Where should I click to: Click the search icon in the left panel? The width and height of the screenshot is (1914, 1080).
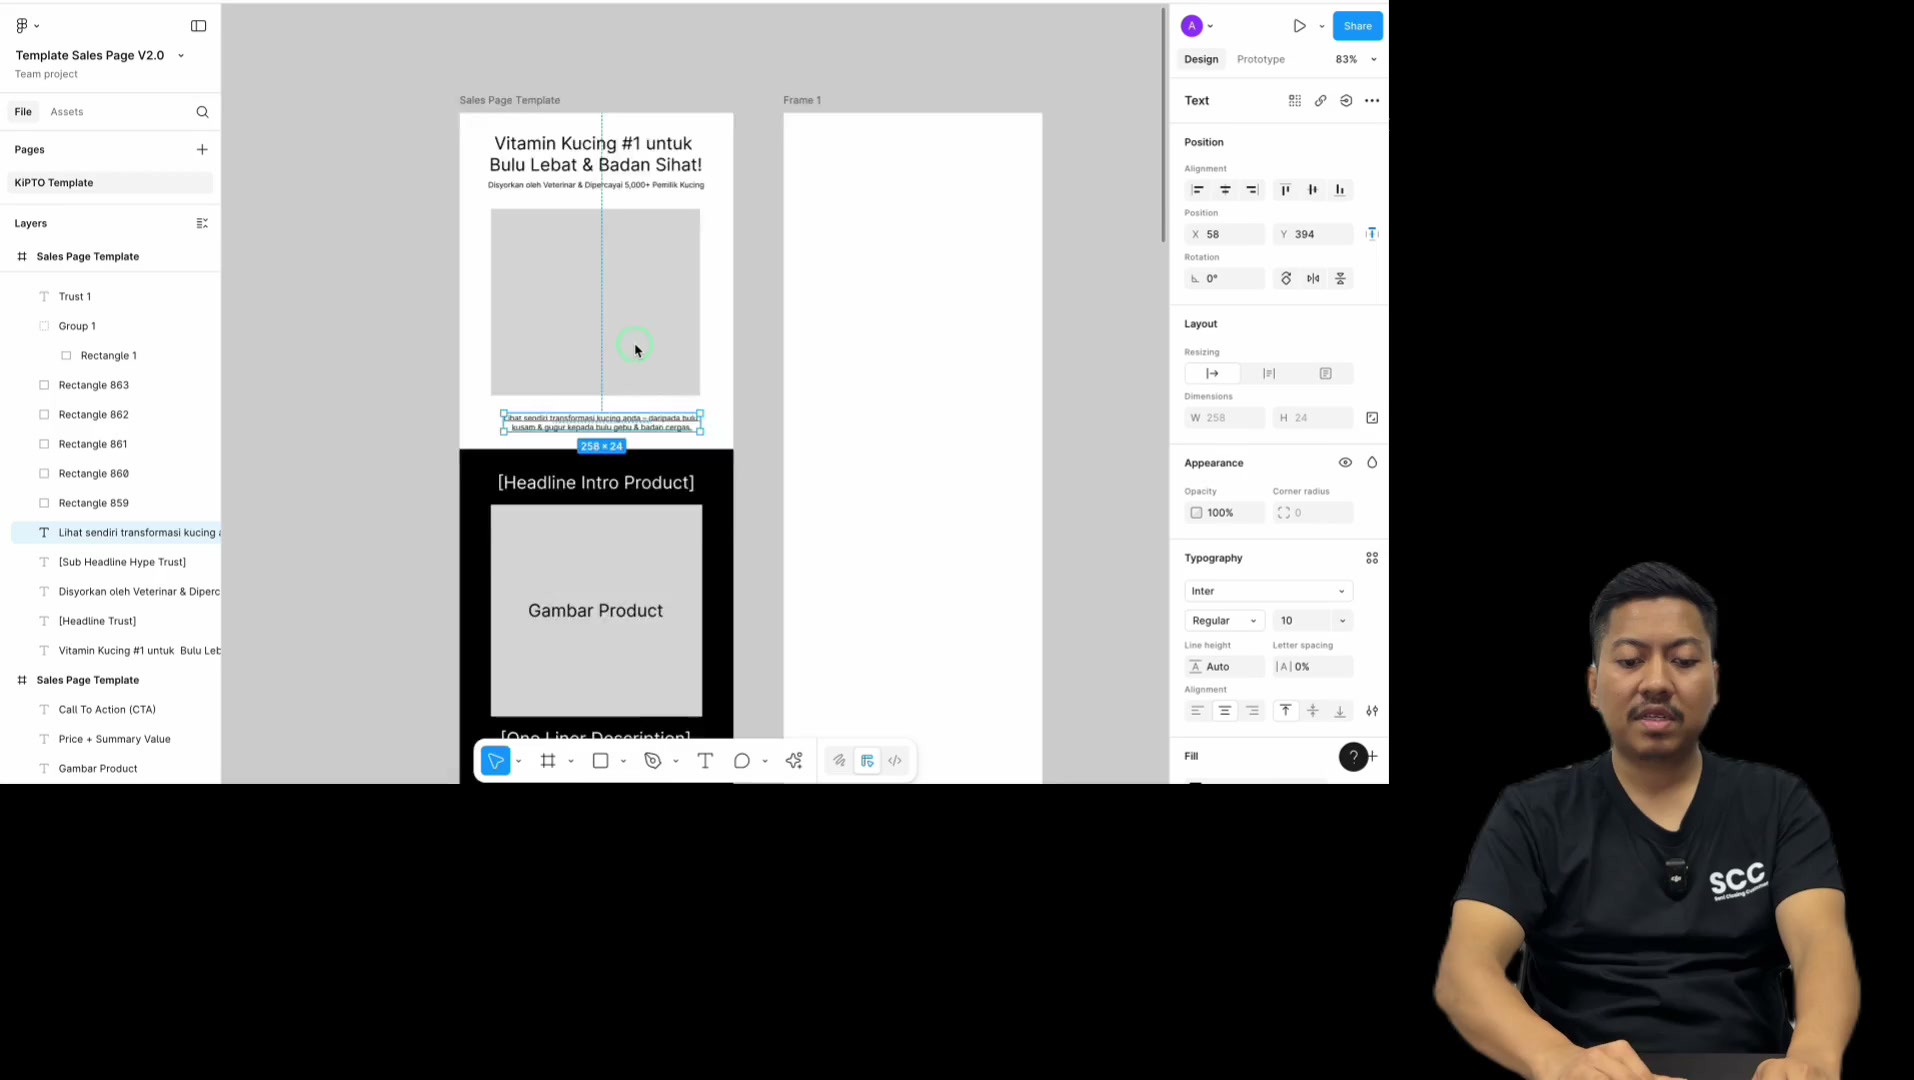[x=203, y=112]
